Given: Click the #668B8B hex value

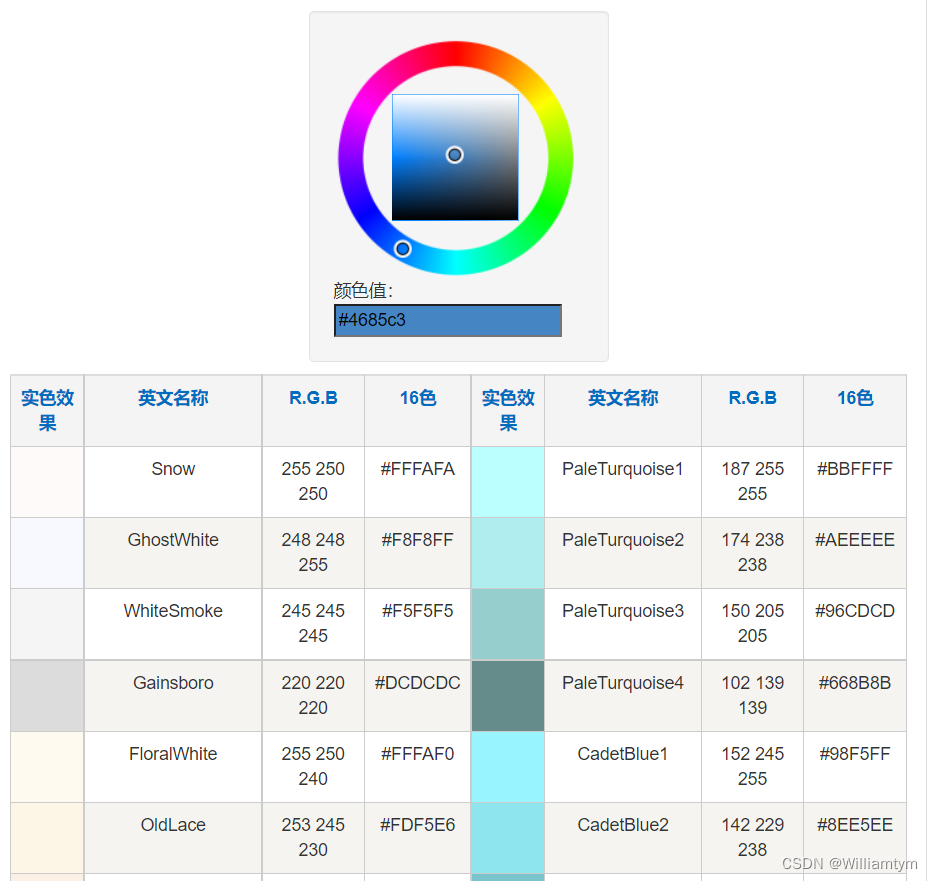Looking at the screenshot, I should (855, 683).
